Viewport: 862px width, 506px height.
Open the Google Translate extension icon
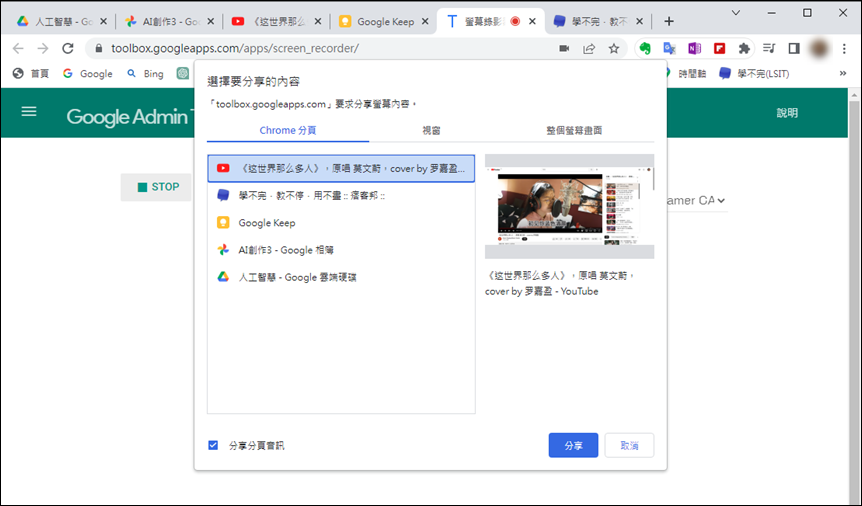pyautogui.click(x=669, y=48)
